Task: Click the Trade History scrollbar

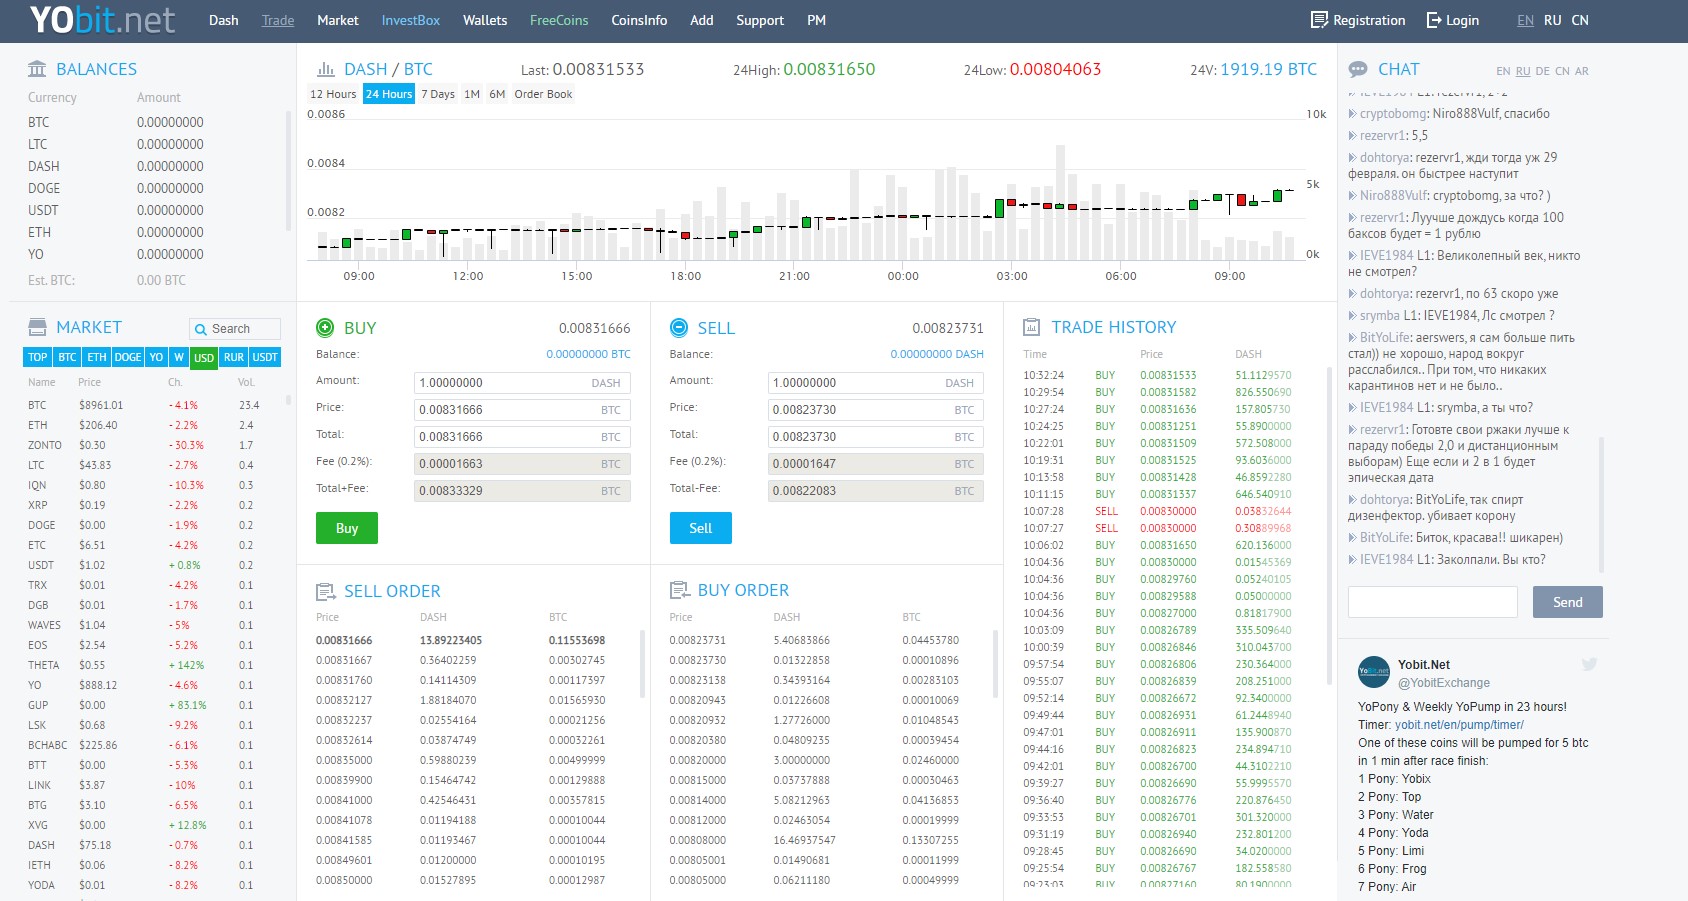Action: pyautogui.click(x=1329, y=525)
